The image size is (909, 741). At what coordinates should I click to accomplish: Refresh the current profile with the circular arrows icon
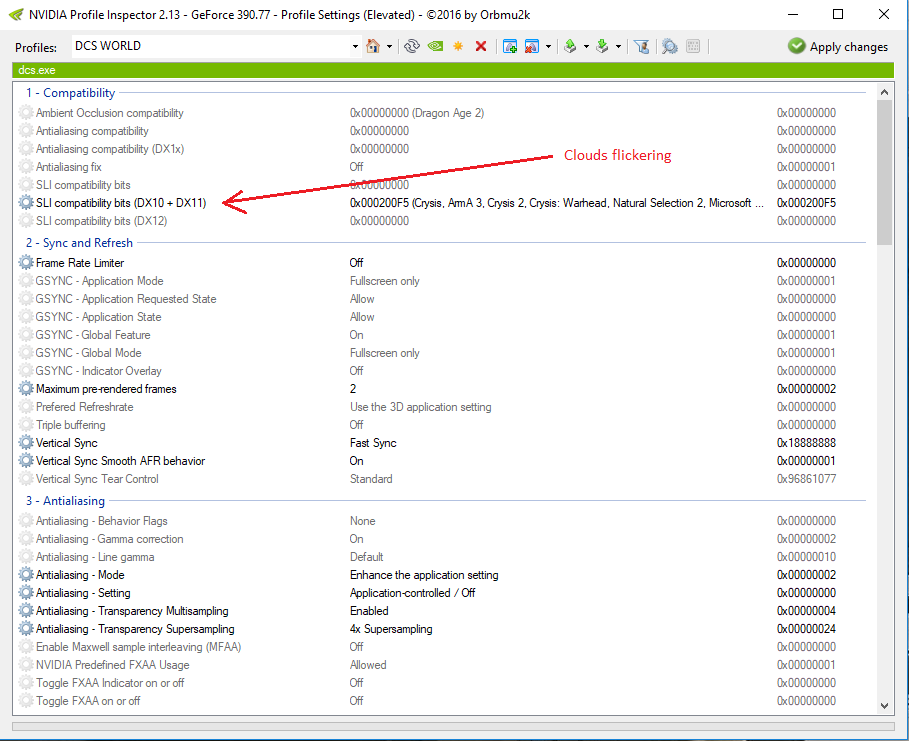click(x=412, y=46)
